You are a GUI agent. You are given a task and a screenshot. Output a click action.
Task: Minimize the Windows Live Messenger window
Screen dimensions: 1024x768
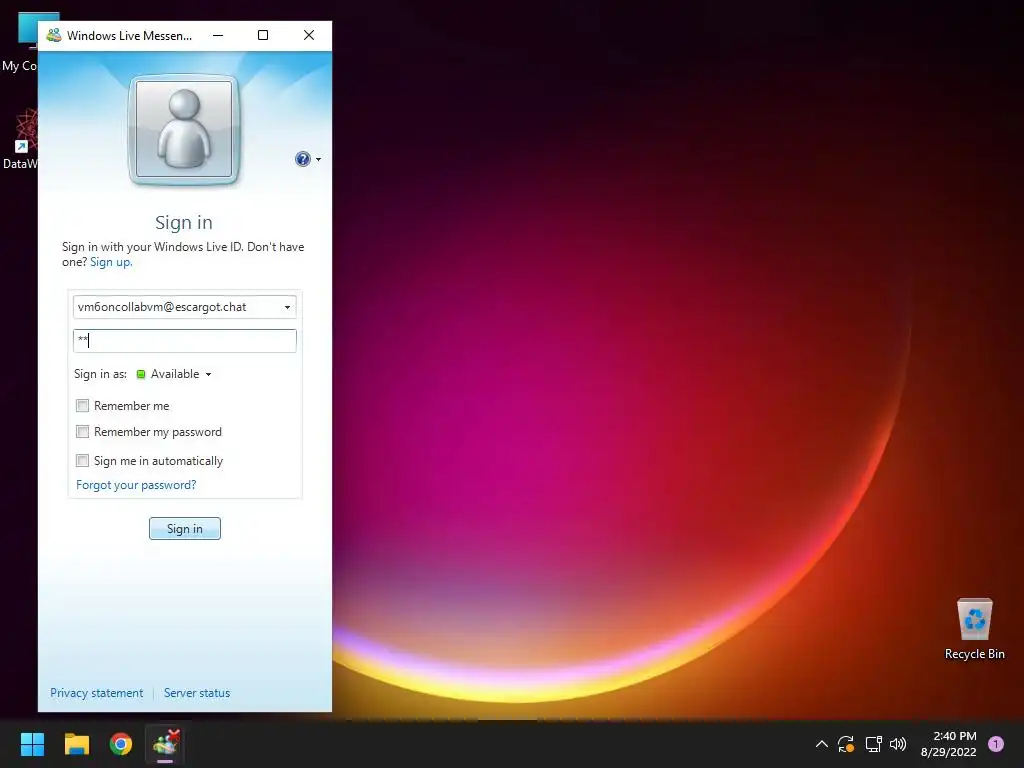[218, 35]
